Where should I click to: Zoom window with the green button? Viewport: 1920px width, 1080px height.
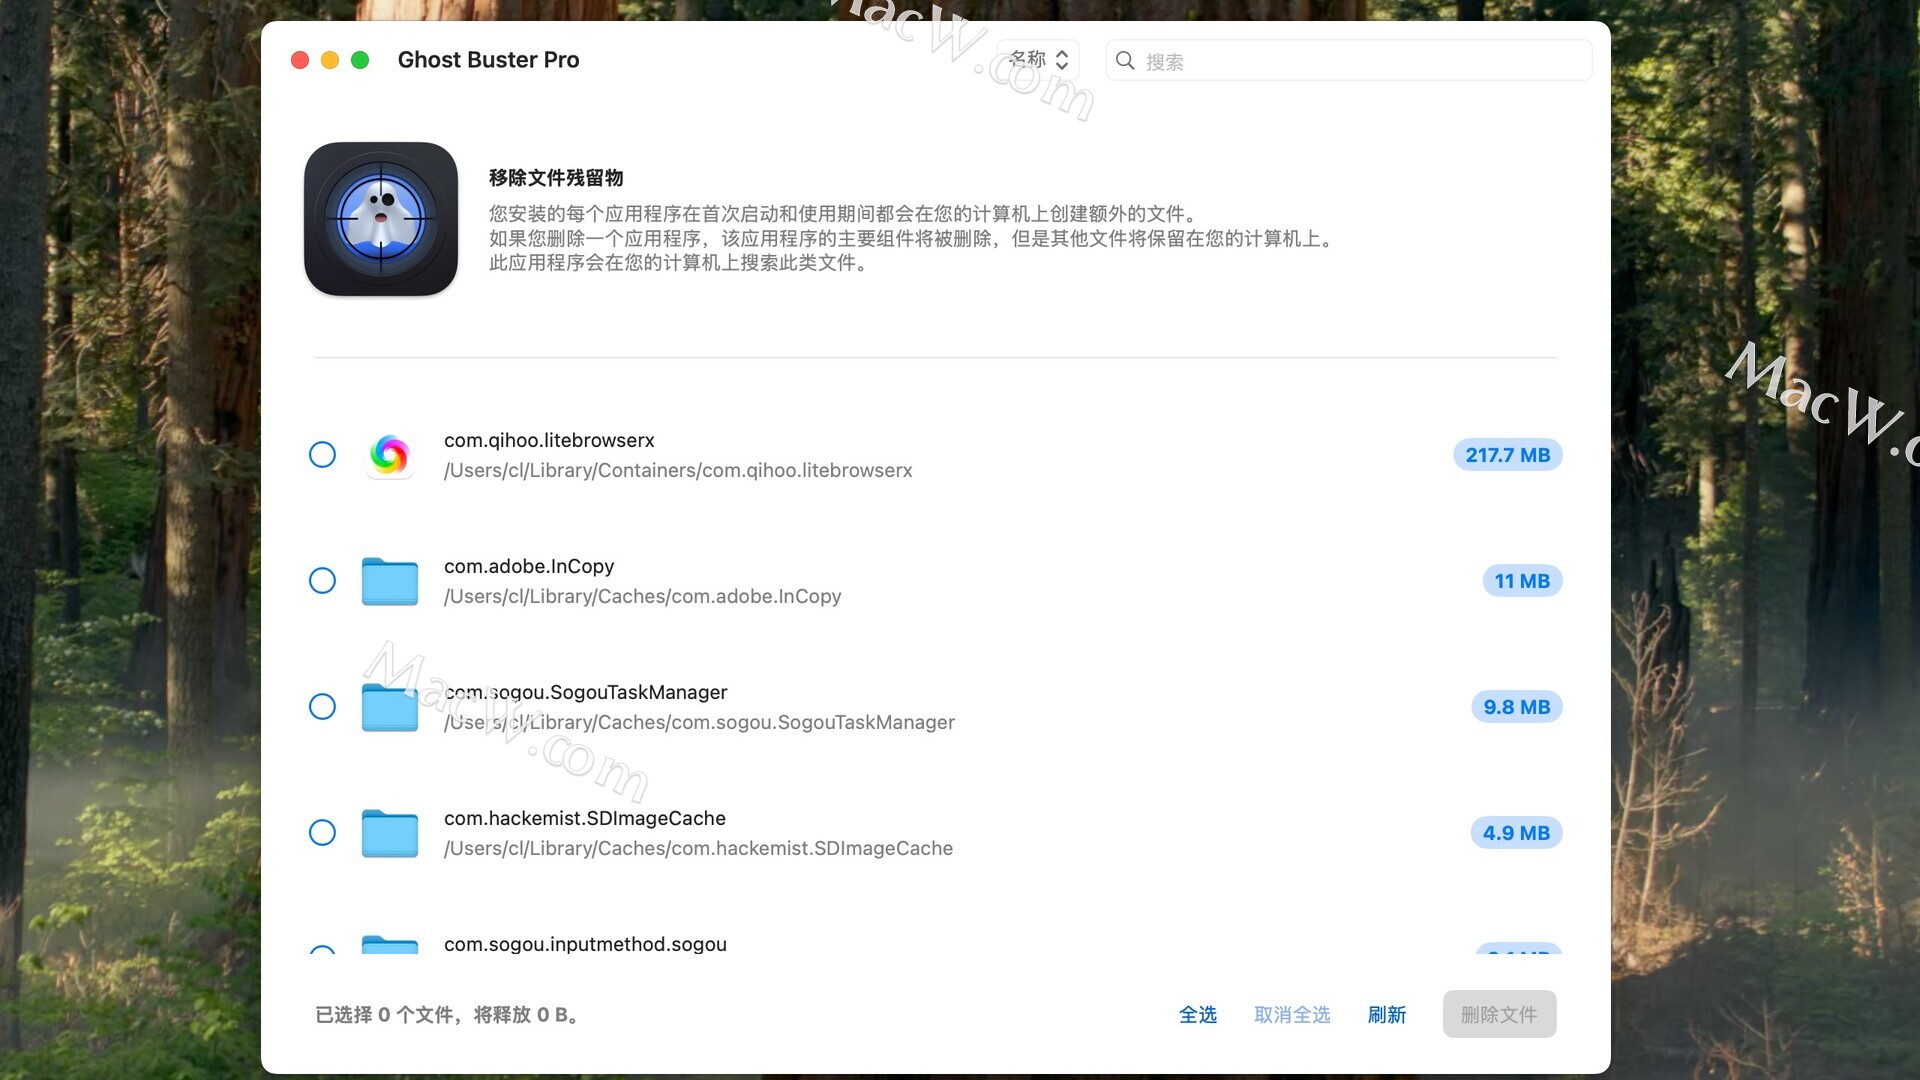(x=360, y=60)
